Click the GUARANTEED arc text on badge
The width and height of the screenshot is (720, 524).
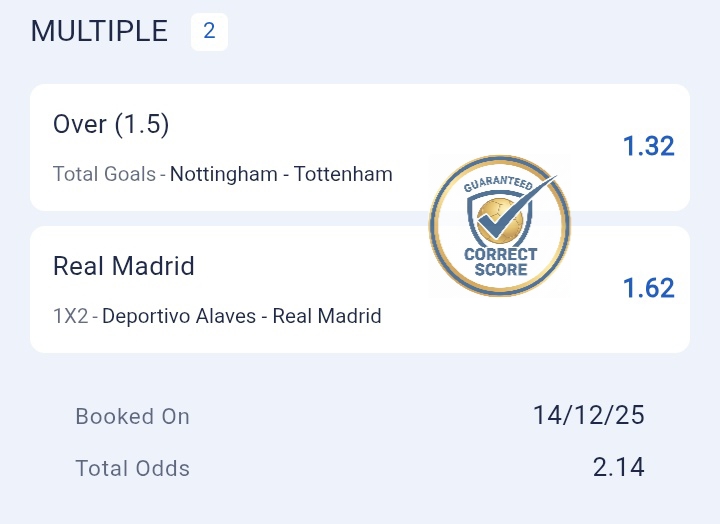coord(497,186)
